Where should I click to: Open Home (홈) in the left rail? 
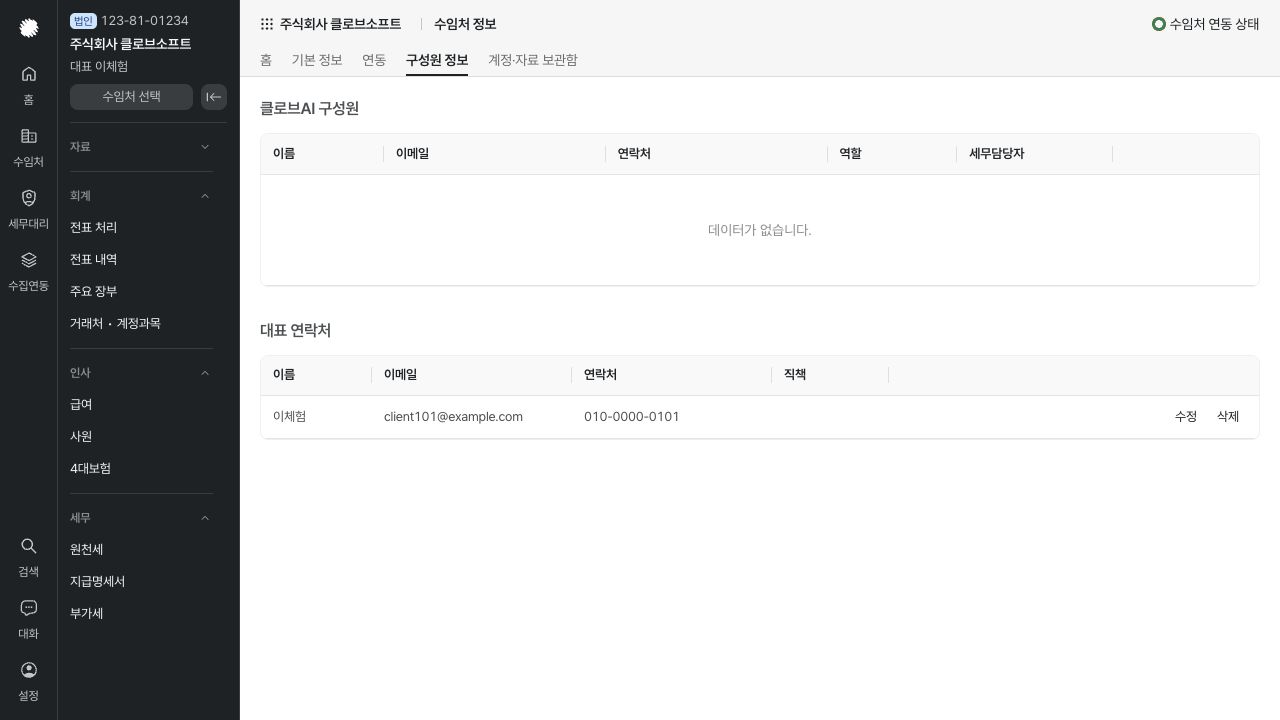point(29,85)
